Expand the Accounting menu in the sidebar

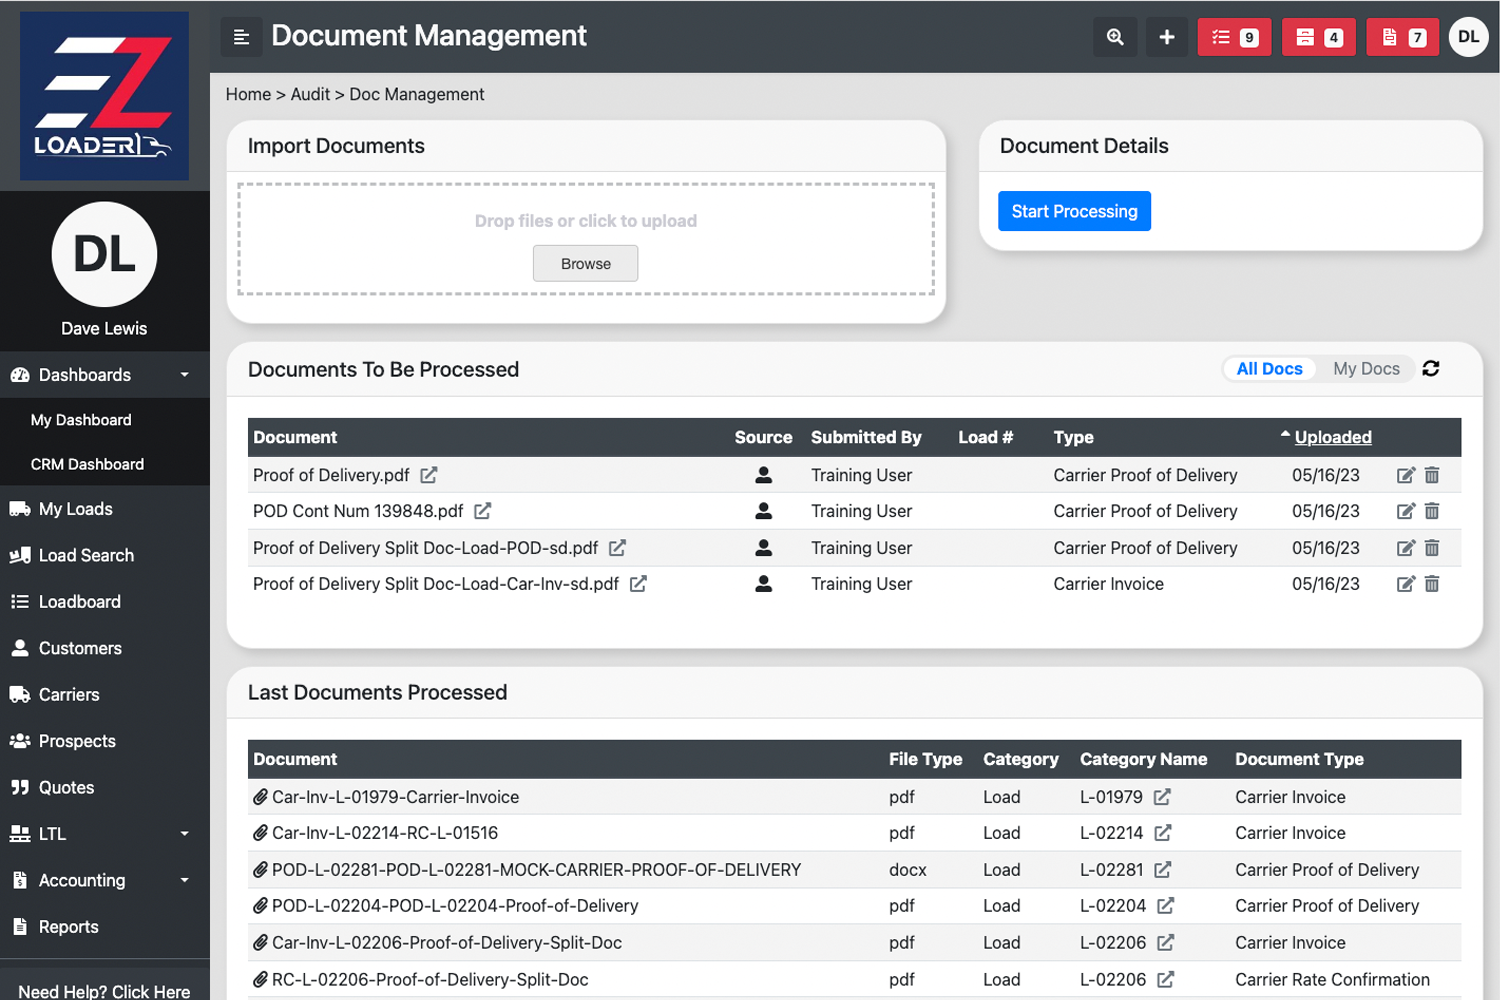pyautogui.click(x=183, y=880)
